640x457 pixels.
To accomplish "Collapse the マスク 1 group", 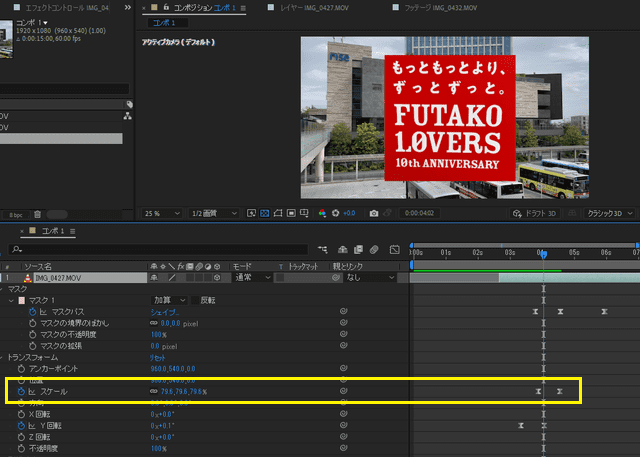I will tap(11, 300).
